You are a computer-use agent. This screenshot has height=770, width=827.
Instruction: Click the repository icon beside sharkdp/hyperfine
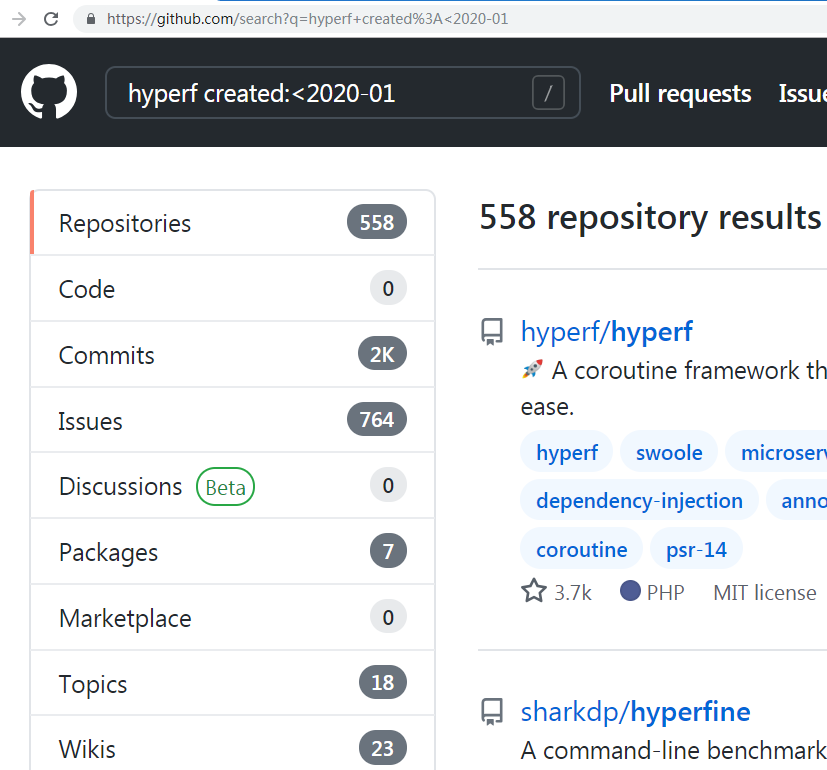click(x=492, y=712)
